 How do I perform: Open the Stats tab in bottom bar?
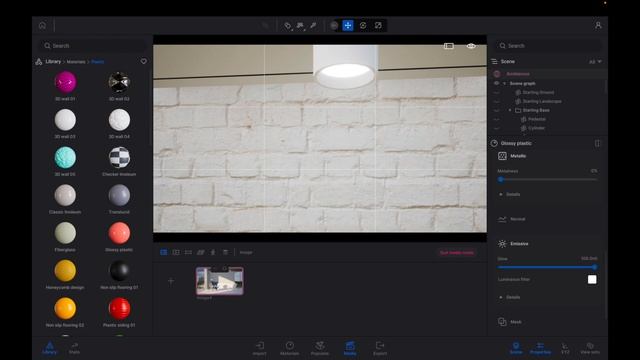coord(74,348)
